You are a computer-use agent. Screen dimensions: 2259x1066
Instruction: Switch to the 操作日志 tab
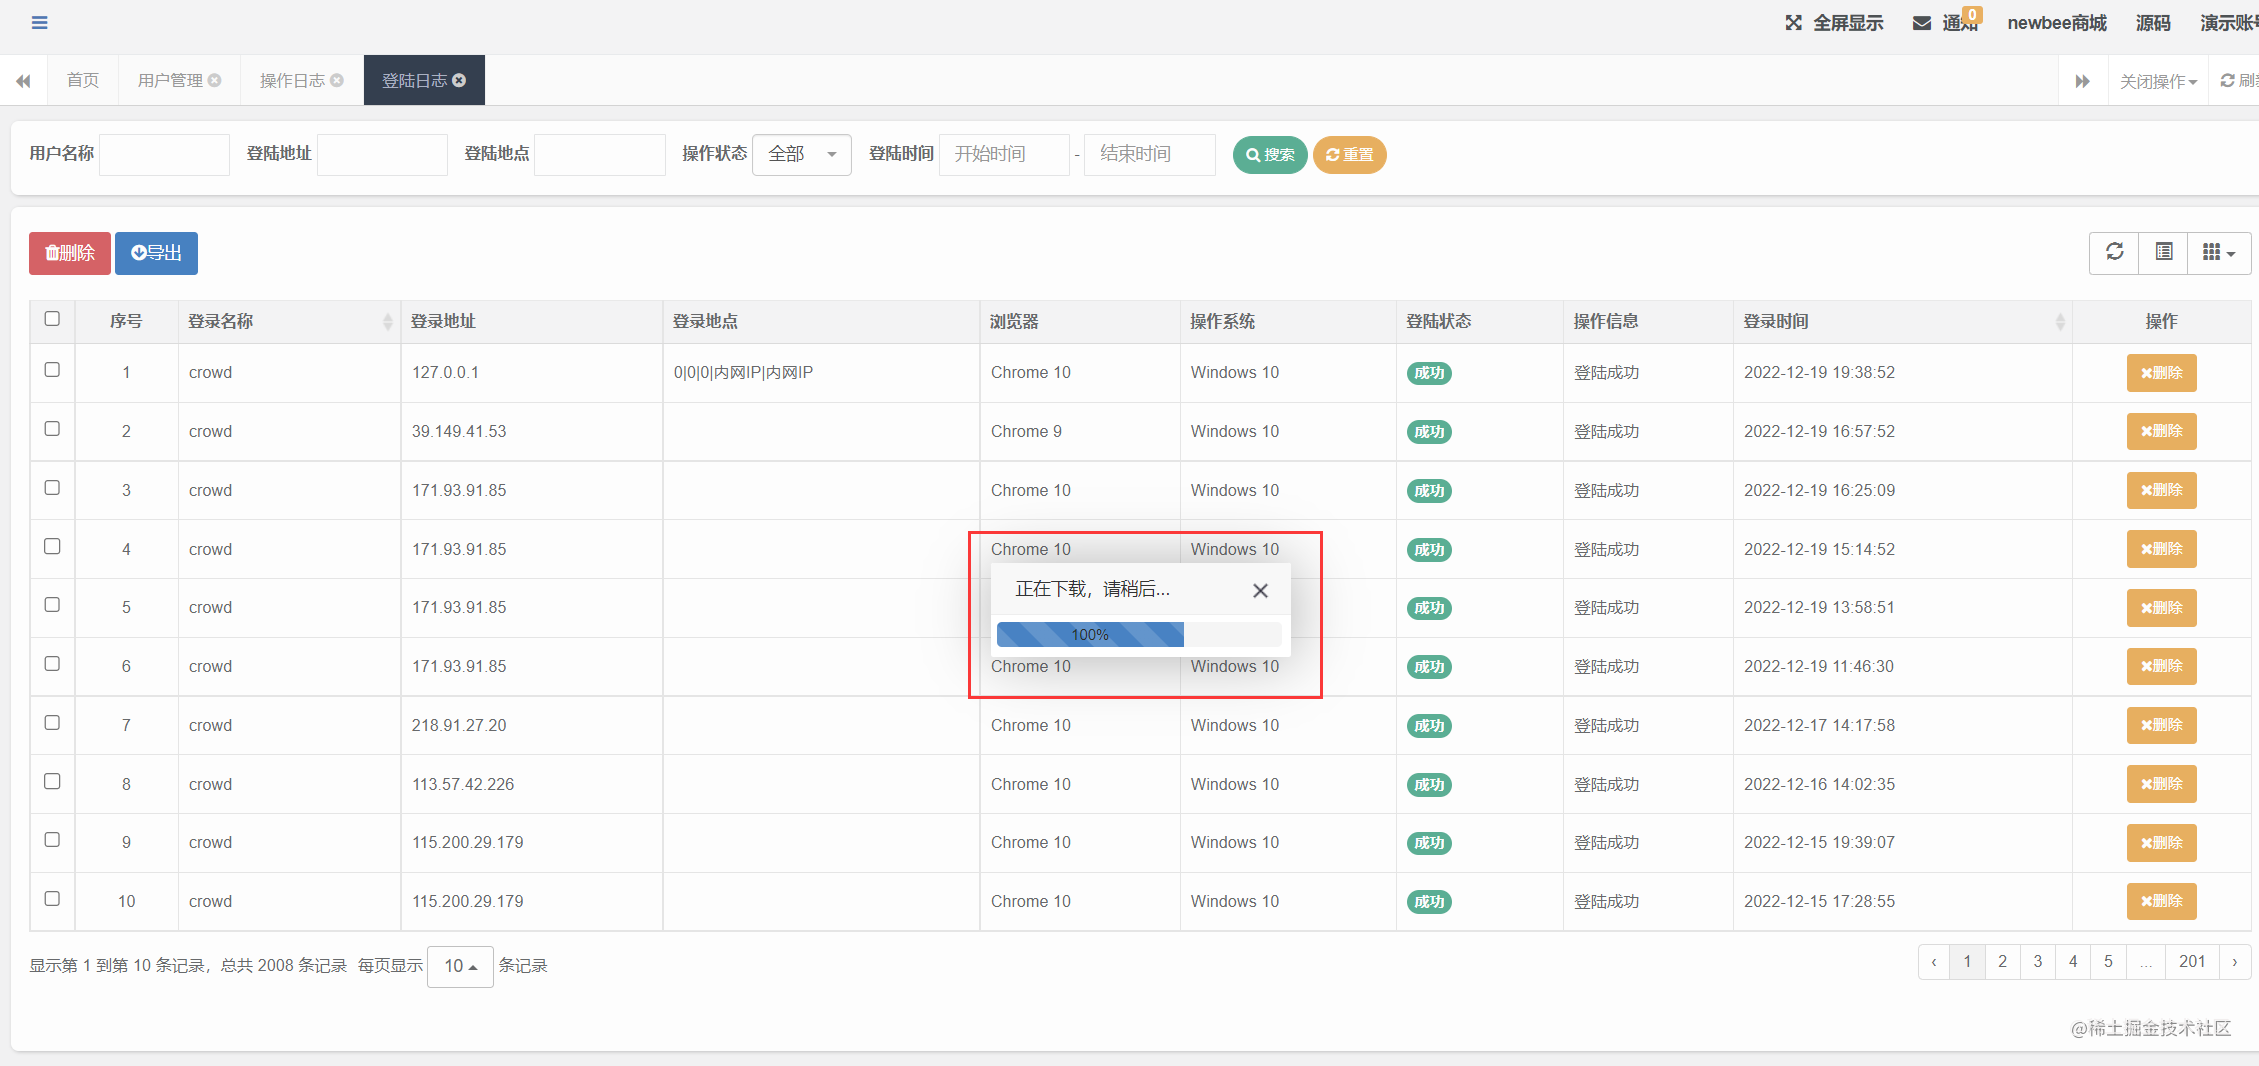point(292,80)
